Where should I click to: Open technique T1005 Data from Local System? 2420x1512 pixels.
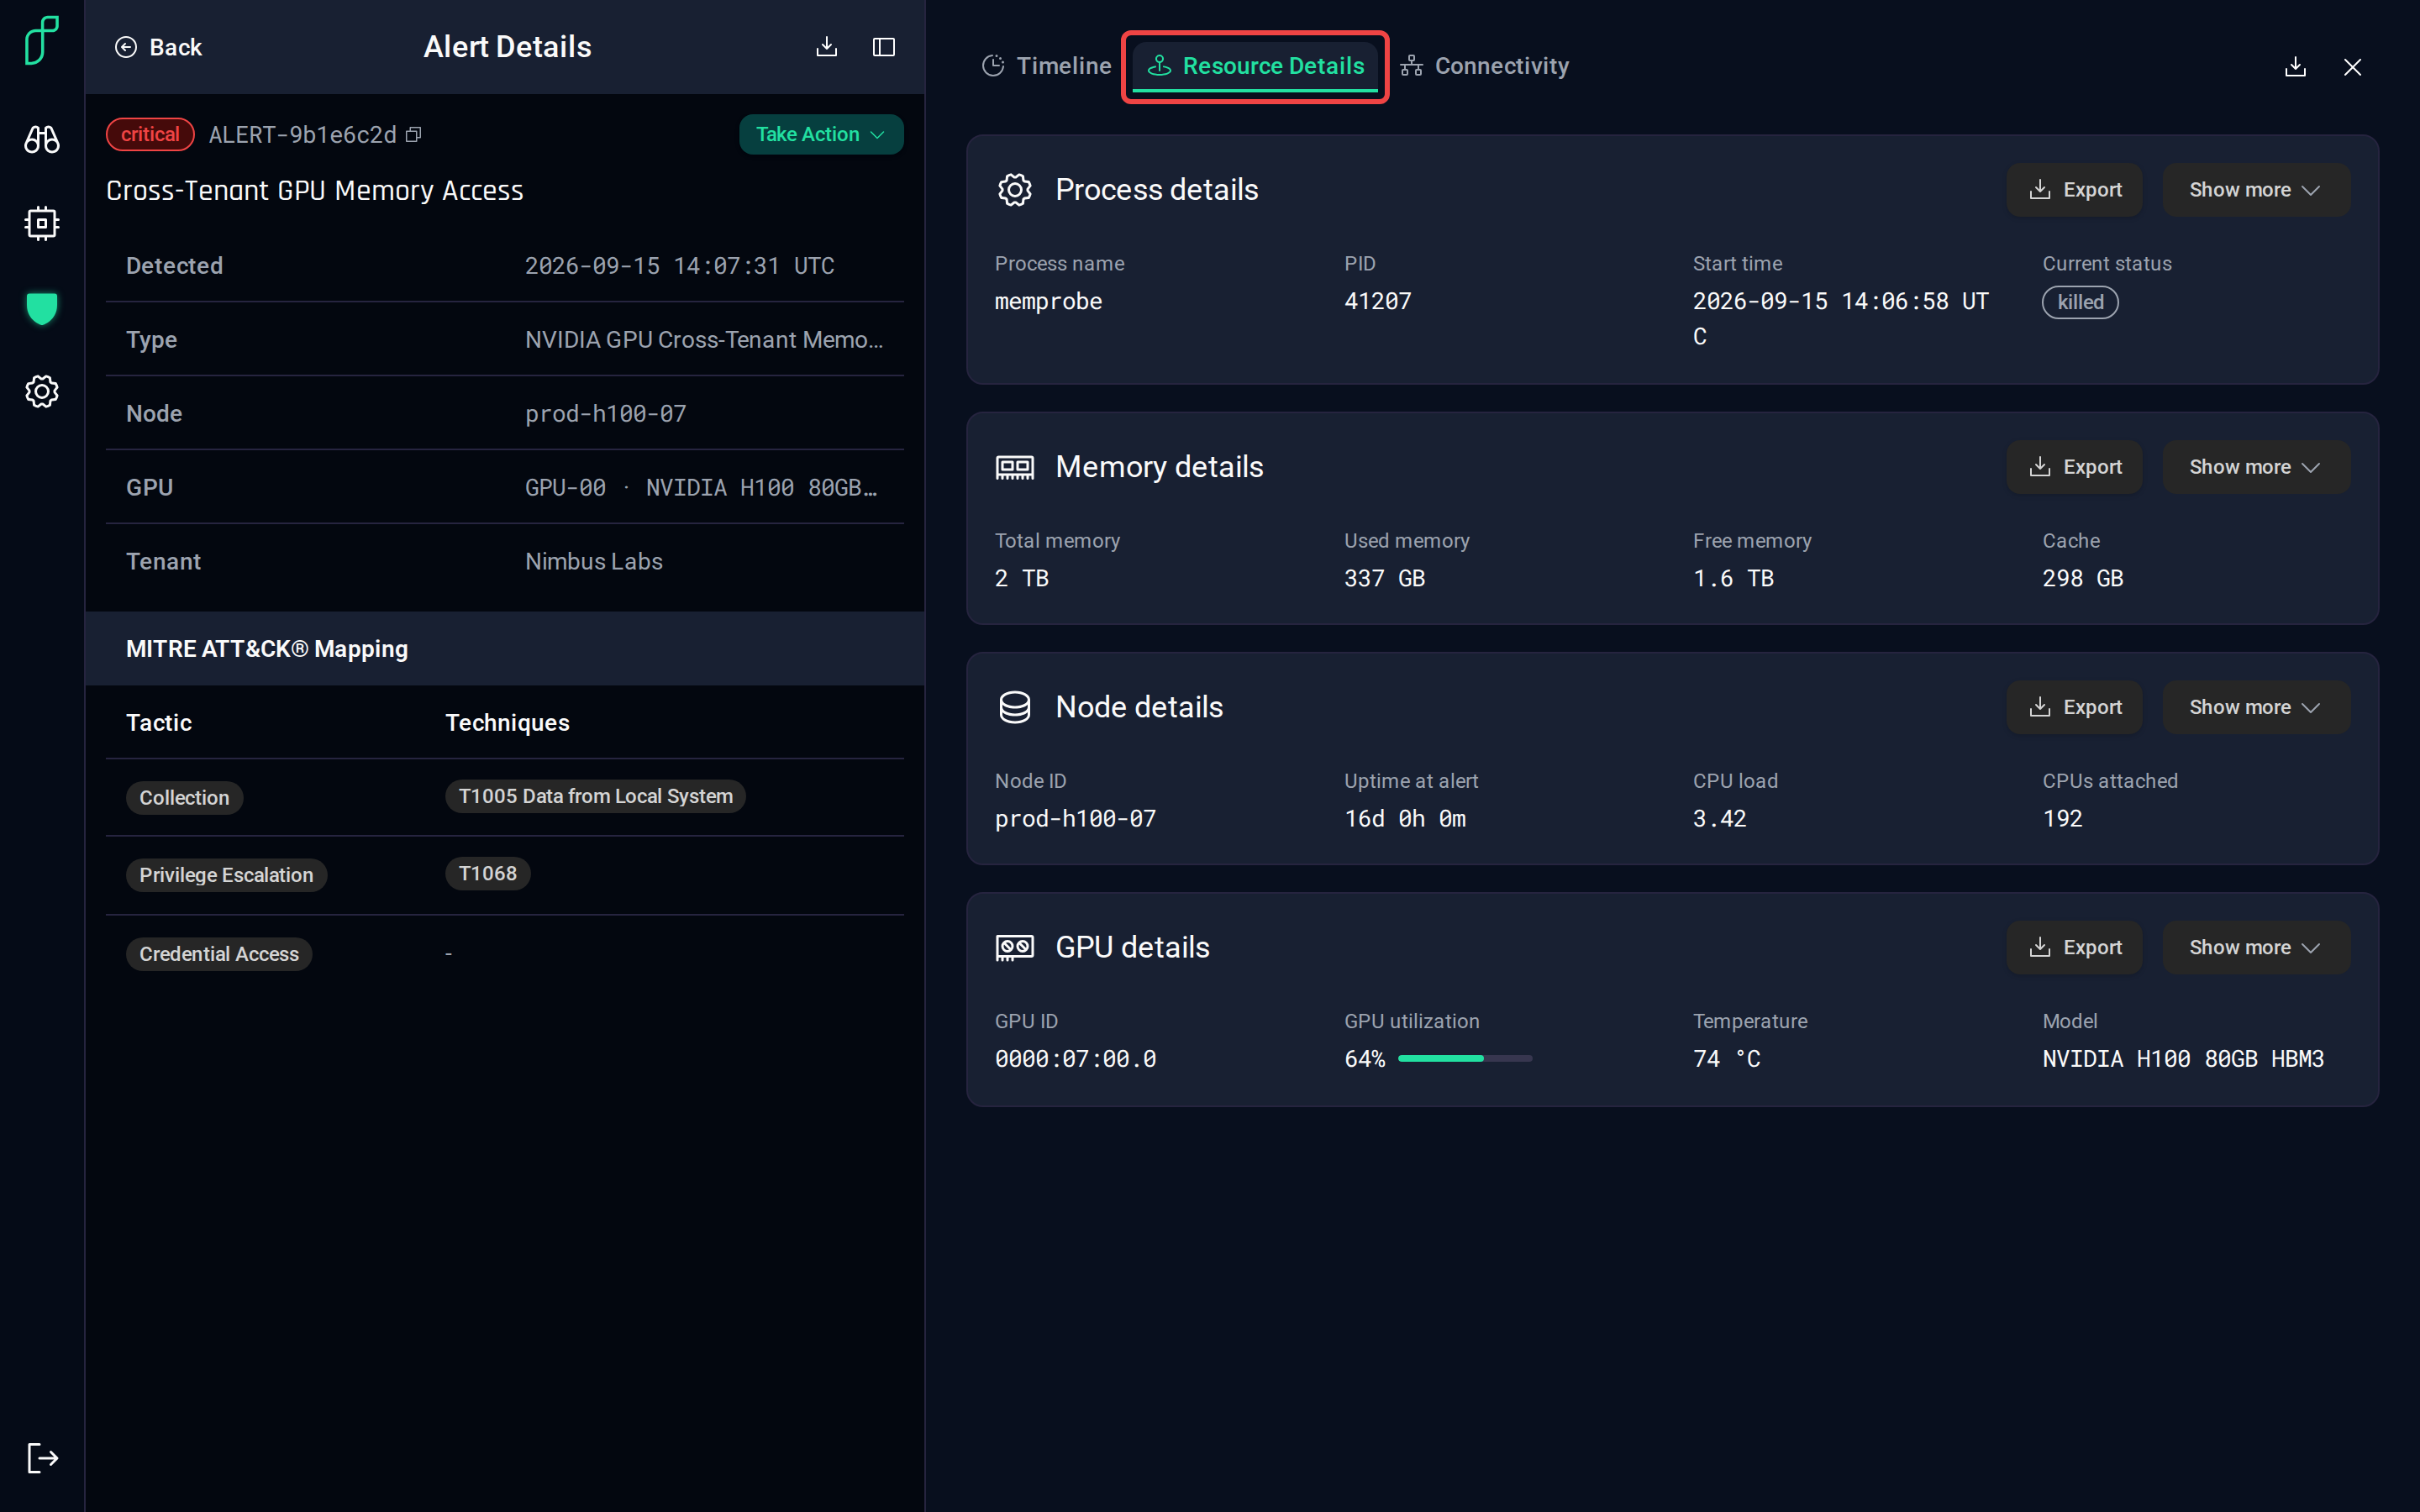pos(595,796)
